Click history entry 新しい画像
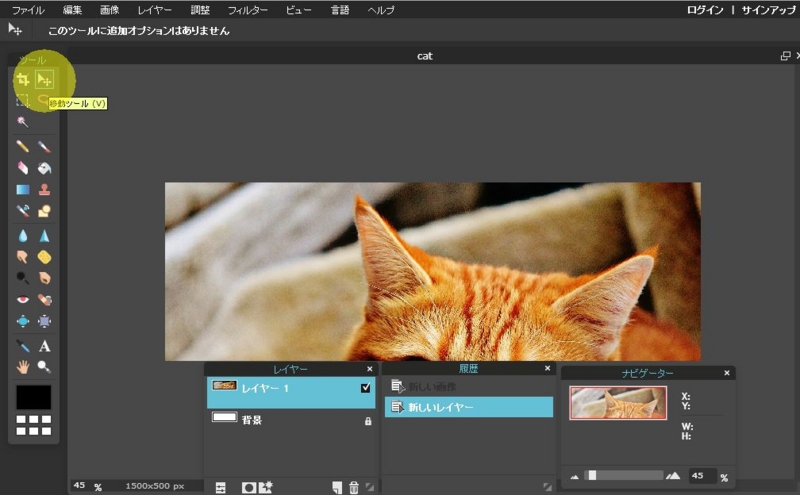The height and width of the screenshot is (495, 800). [469, 386]
